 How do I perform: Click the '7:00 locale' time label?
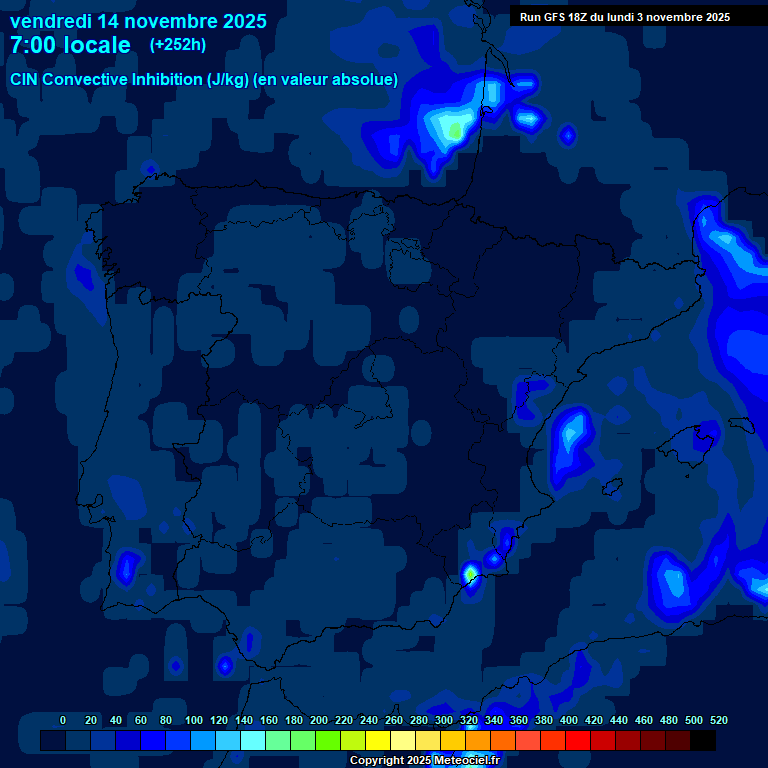tap(71, 45)
